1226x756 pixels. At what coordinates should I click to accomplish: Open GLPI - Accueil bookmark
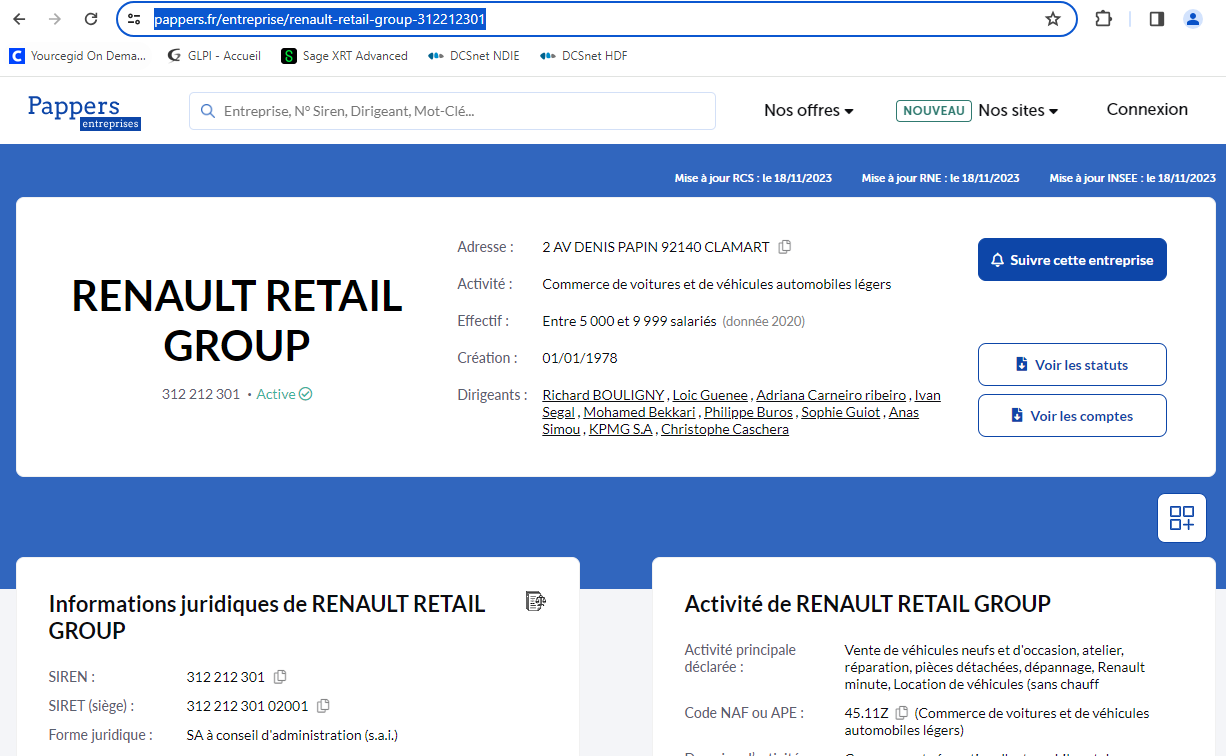pyautogui.click(x=214, y=56)
